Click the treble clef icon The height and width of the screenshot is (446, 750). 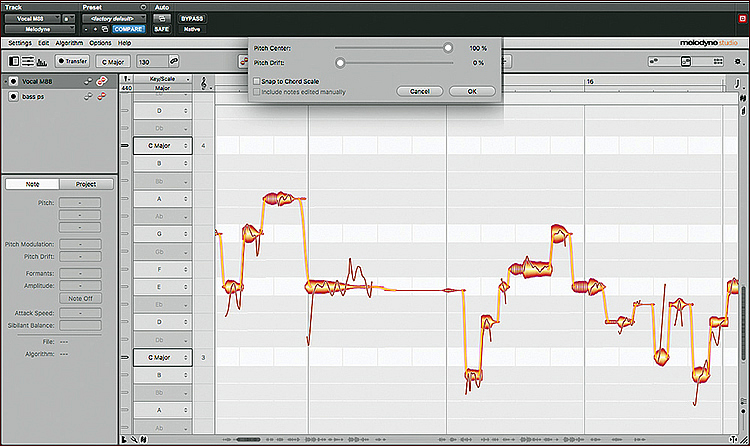[205, 81]
